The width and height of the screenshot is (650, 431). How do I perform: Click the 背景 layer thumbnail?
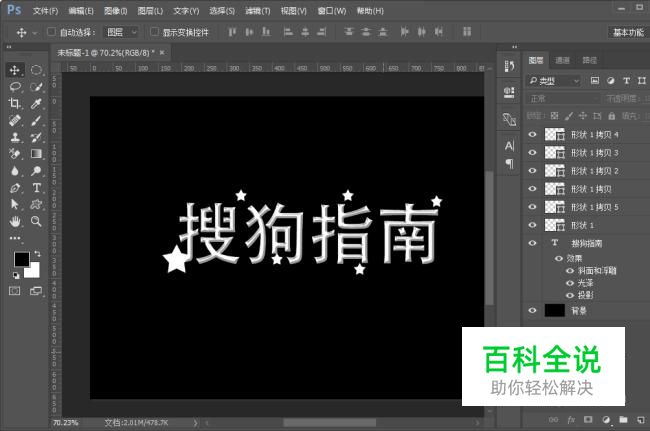pyautogui.click(x=555, y=310)
